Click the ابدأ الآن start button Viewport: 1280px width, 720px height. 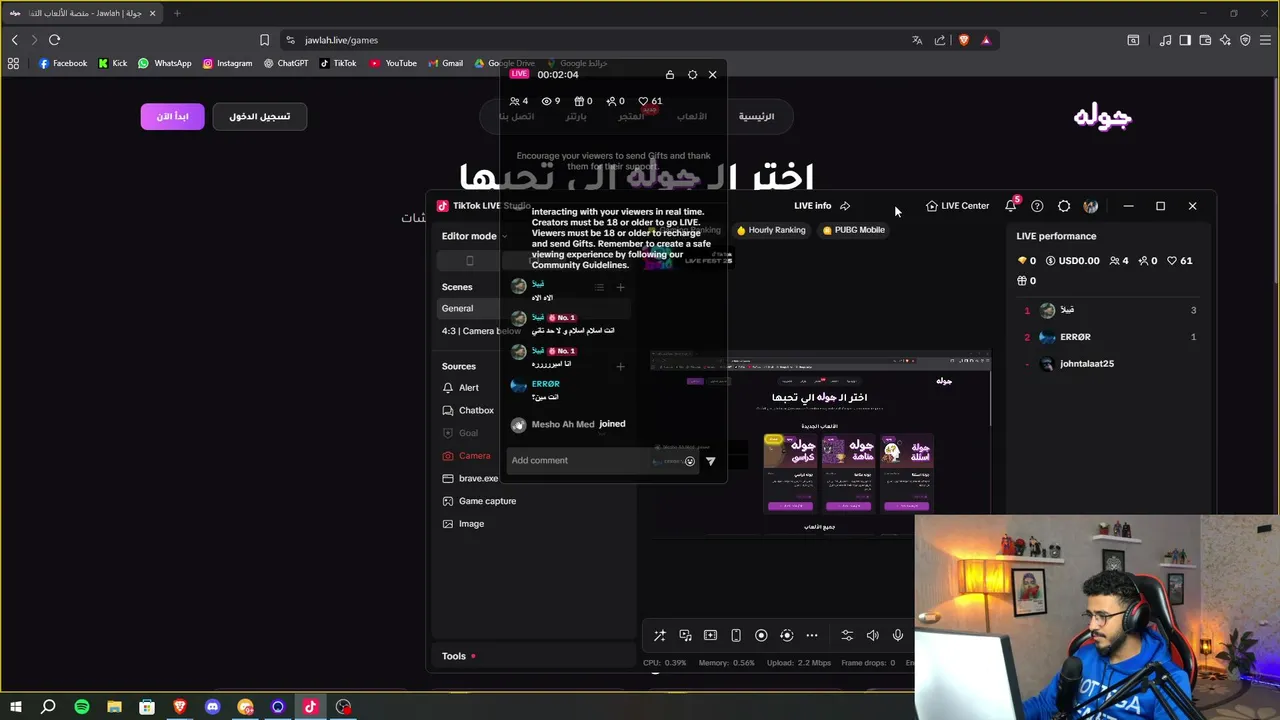172,116
